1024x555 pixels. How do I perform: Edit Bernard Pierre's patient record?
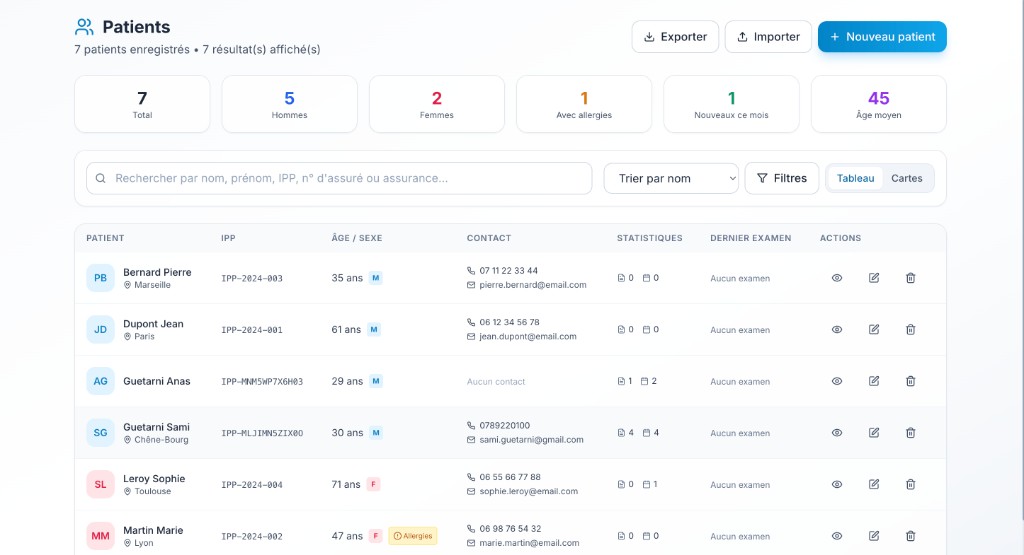tap(874, 278)
